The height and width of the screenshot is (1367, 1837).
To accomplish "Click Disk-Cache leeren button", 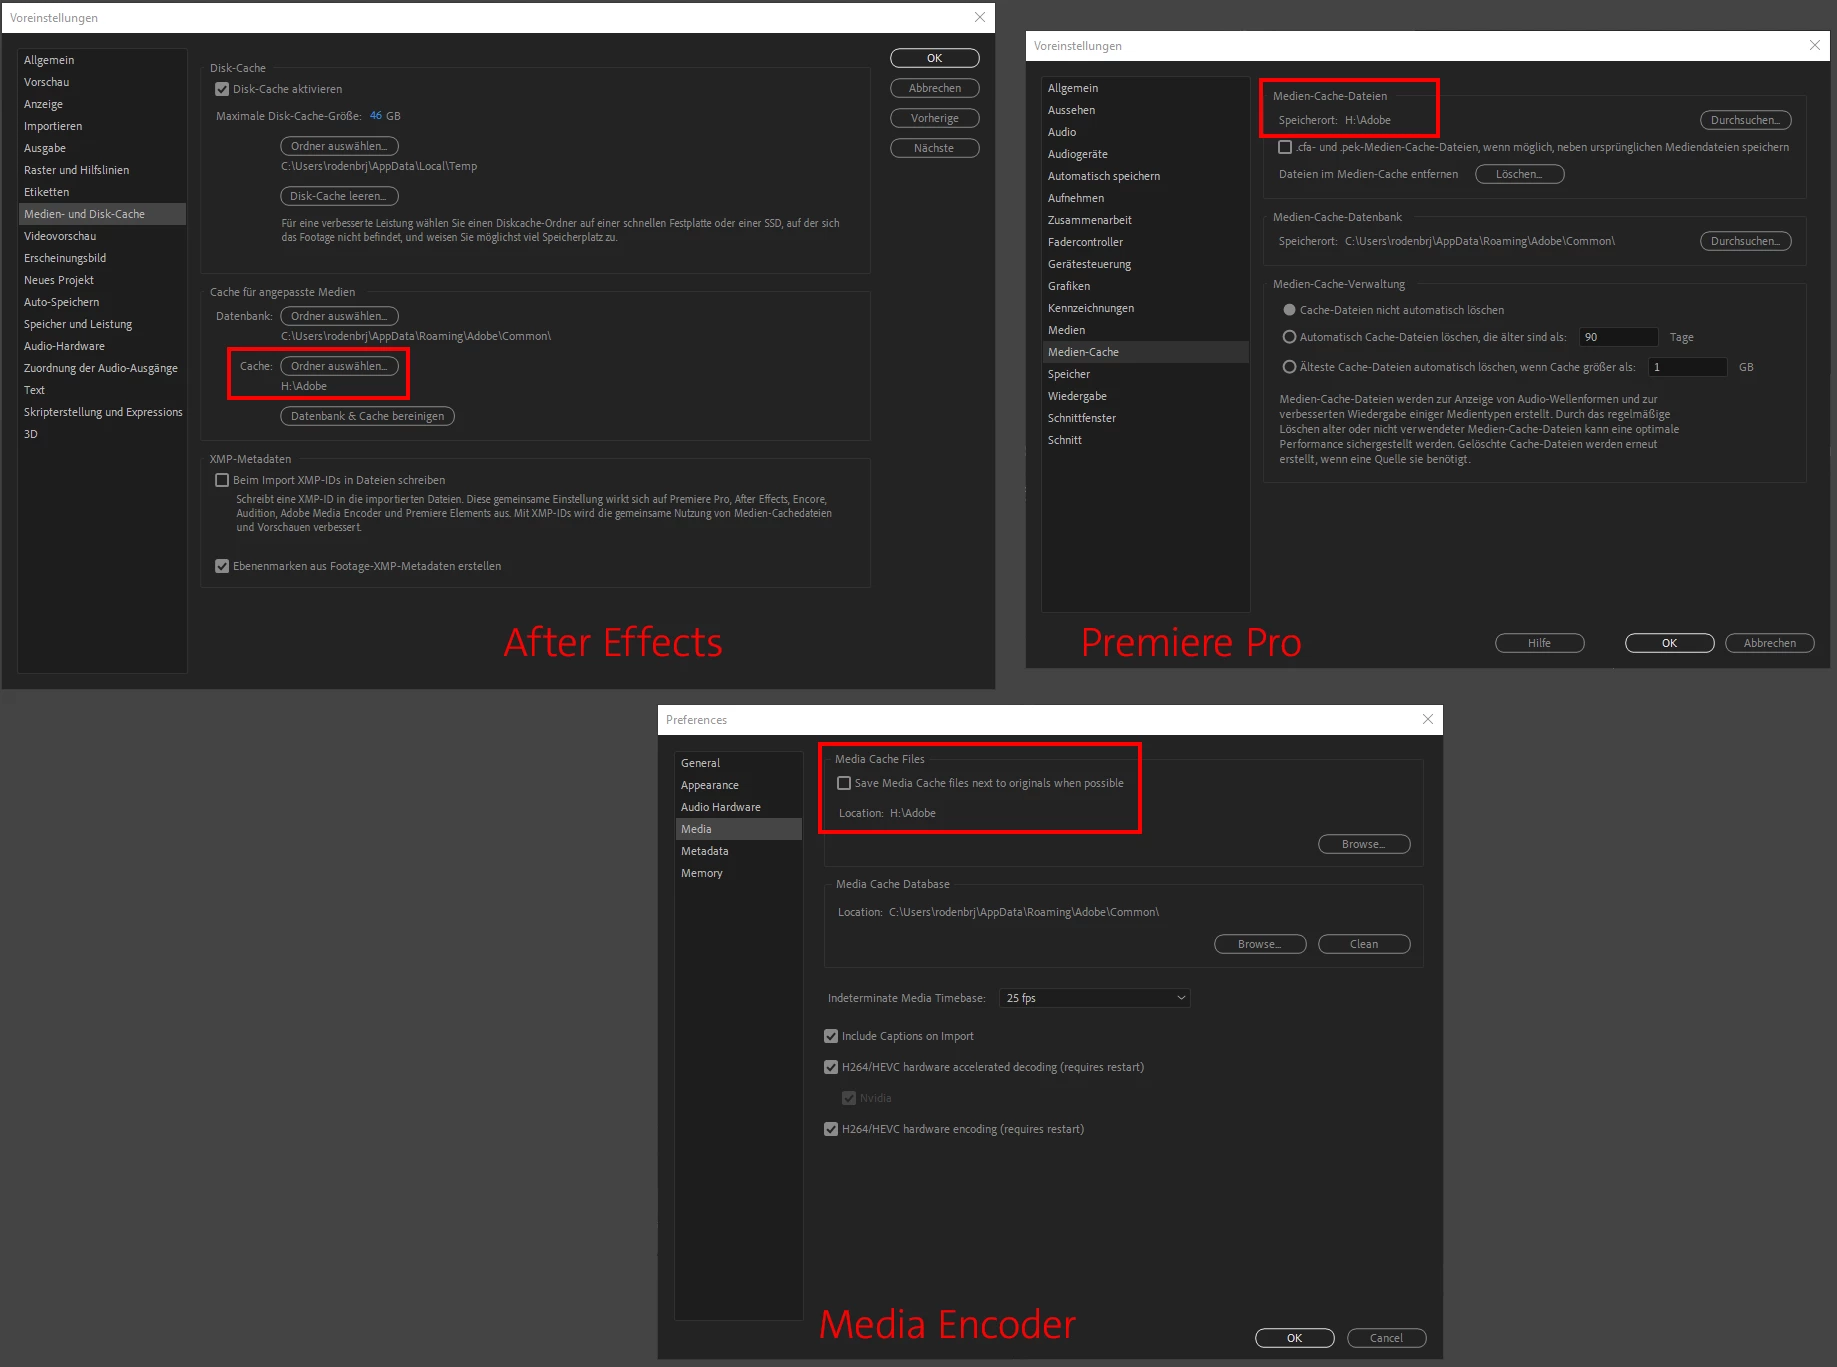I will pos(339,196).
